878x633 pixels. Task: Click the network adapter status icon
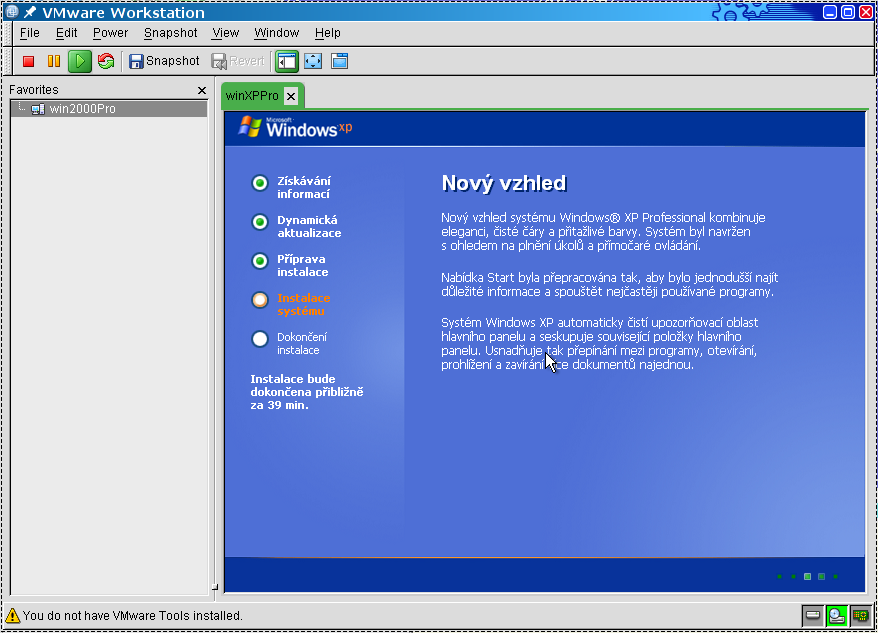coord(861,616)
